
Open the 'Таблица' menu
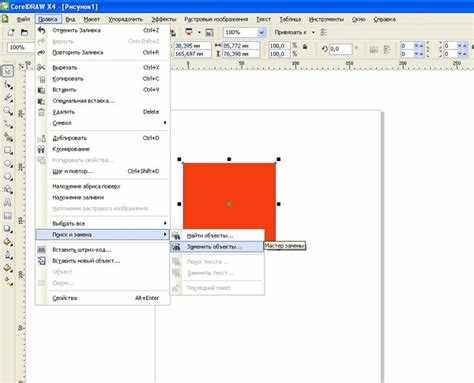coord(290,19)
